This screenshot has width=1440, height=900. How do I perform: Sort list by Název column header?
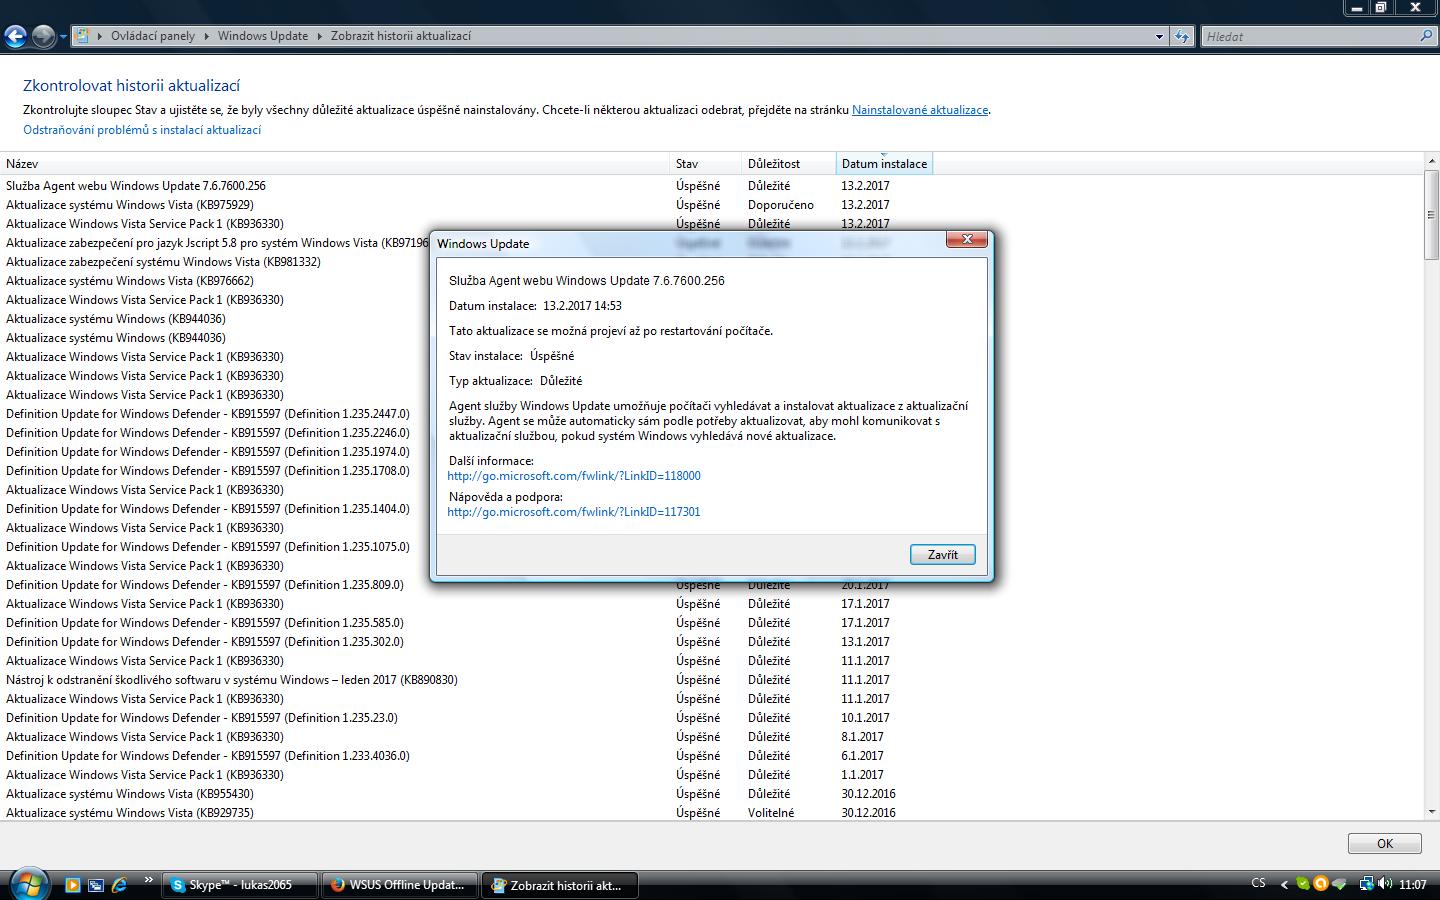(x=335, y=164)
